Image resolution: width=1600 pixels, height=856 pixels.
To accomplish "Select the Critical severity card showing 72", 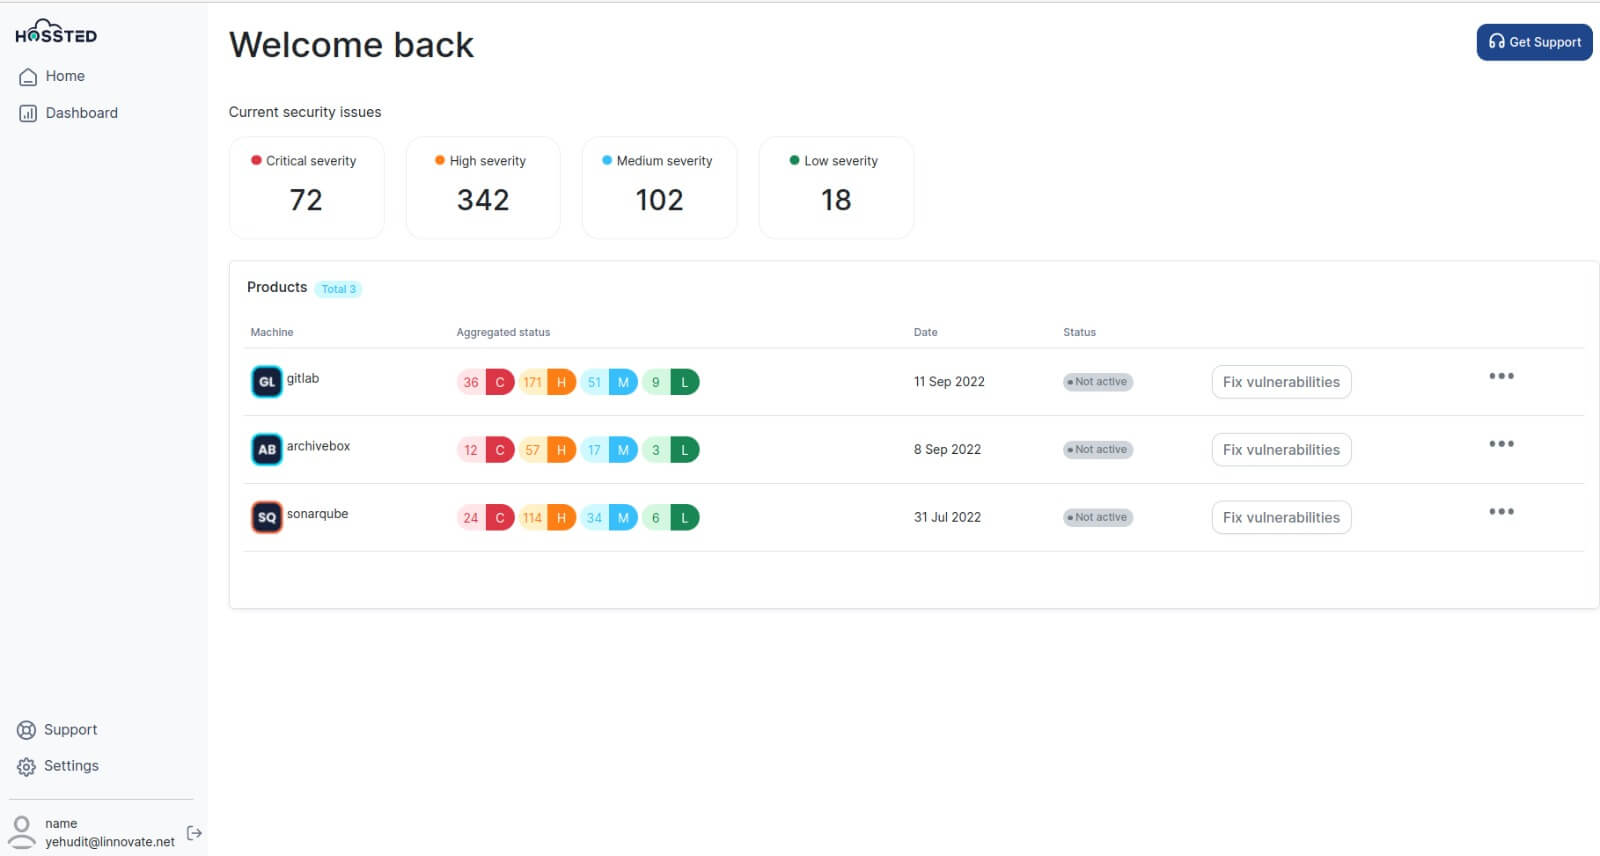I will coord(307,188).
